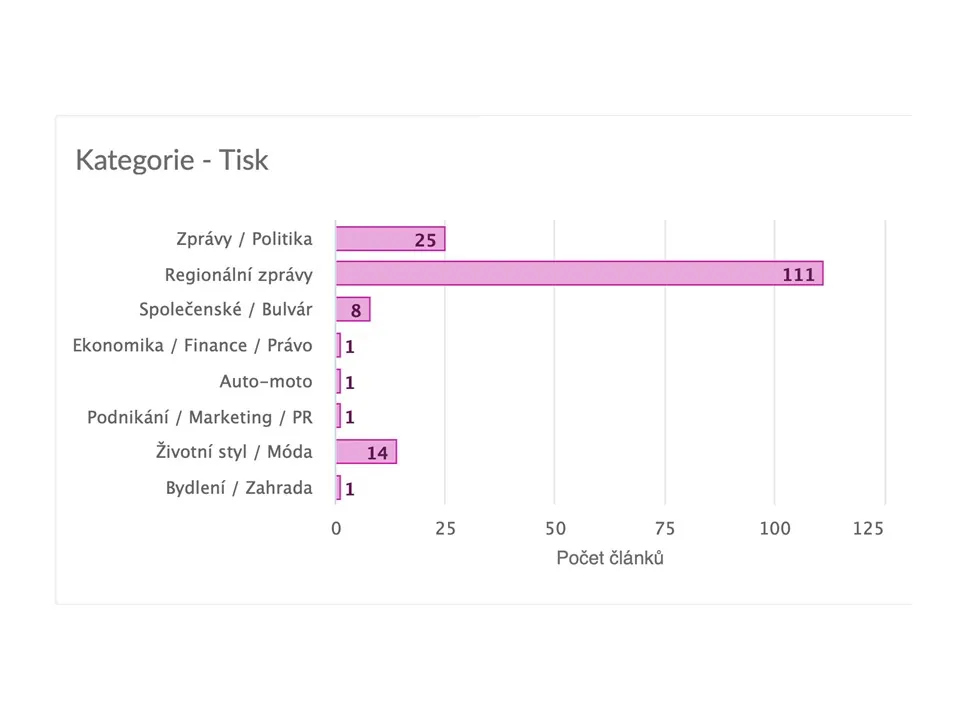Screen dimensions: 960x720
Task: Click the Regionální zprávy category label
Action: click(239, 275)
